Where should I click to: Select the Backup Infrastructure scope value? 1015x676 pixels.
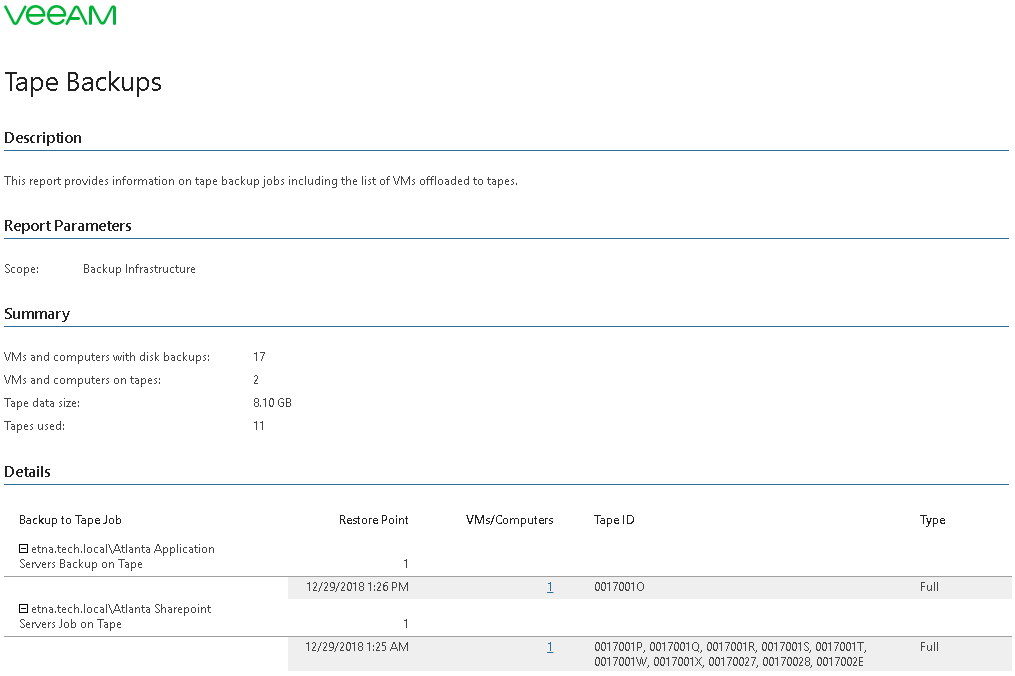coord(139,269)
